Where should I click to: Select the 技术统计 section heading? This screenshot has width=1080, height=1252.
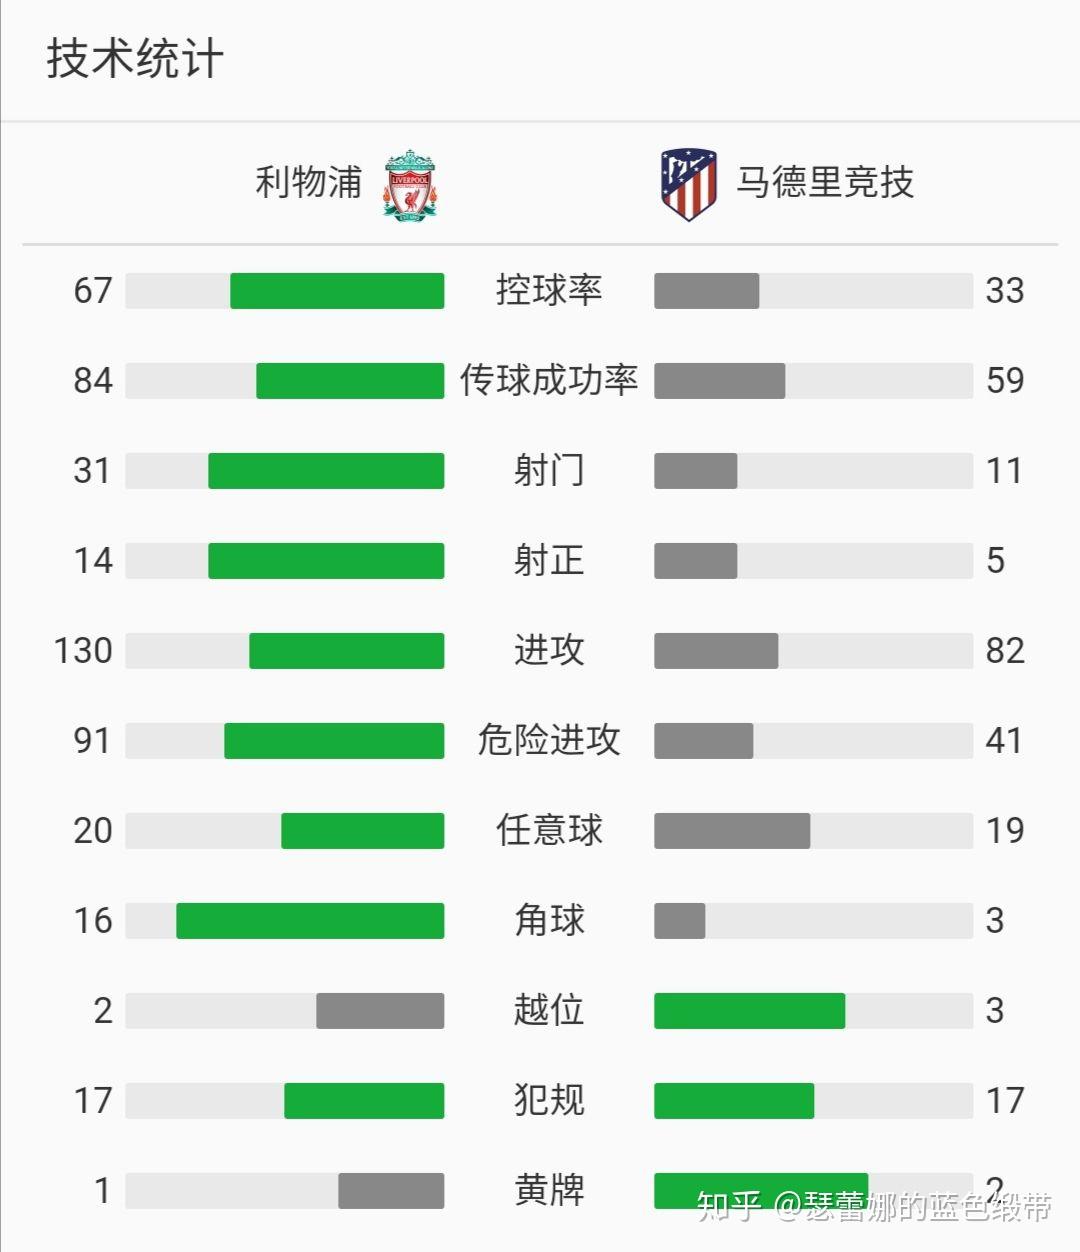click(135, 58)
